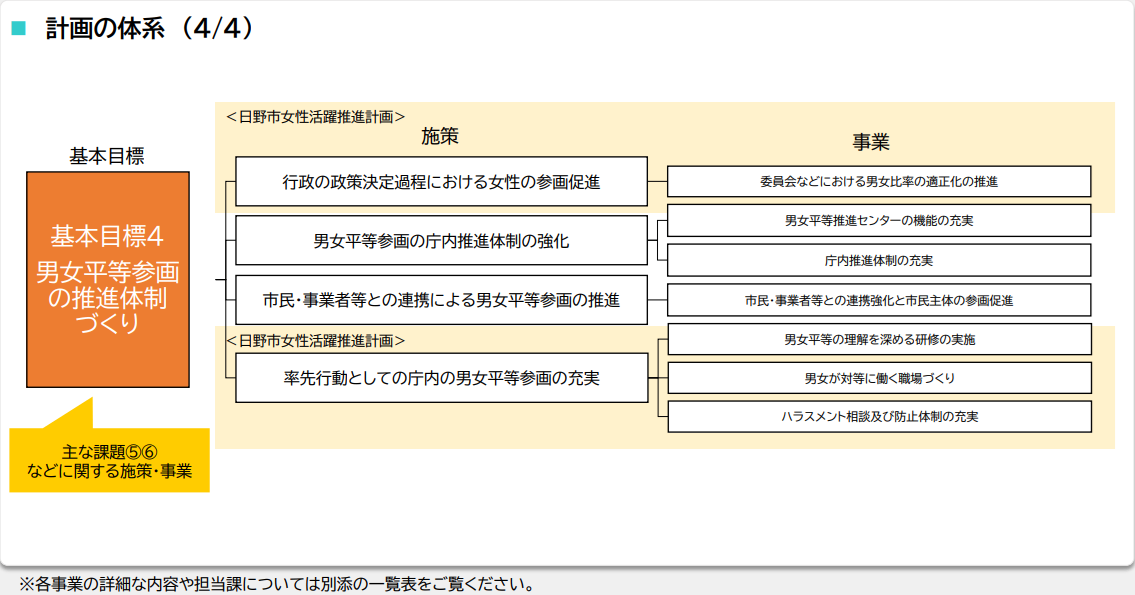Screen dimensions: 1135x595
Task: Select the 行政の政策決定過程における女性の参画促進 box
Action: click(x=441, y=182)
